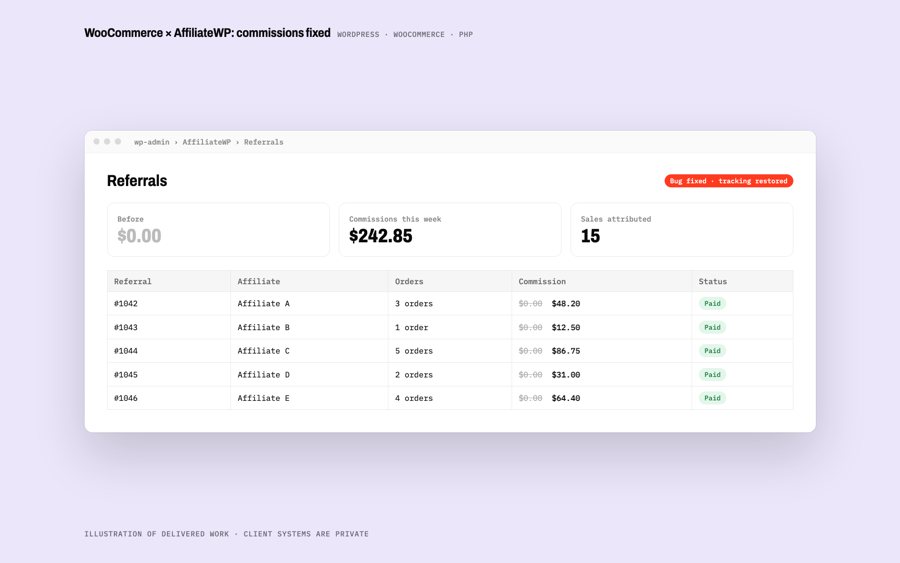The height and width of the screenshot is (563, 900).
Task: Click the Before $0.00 card
Action: pos(218,230)
